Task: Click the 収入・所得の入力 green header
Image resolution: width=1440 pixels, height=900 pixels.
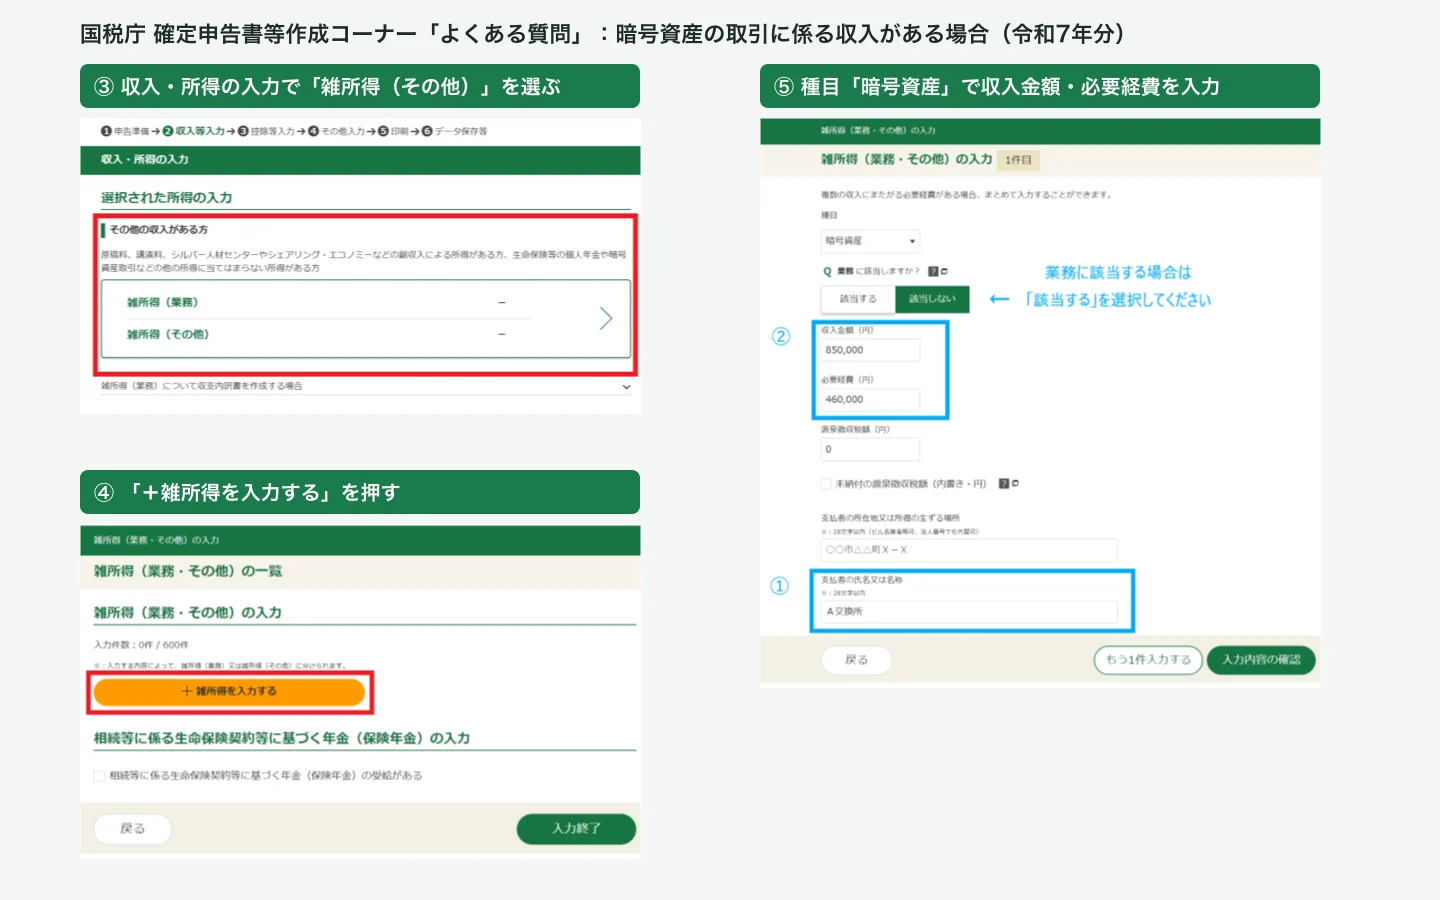Action: [360, 160]
